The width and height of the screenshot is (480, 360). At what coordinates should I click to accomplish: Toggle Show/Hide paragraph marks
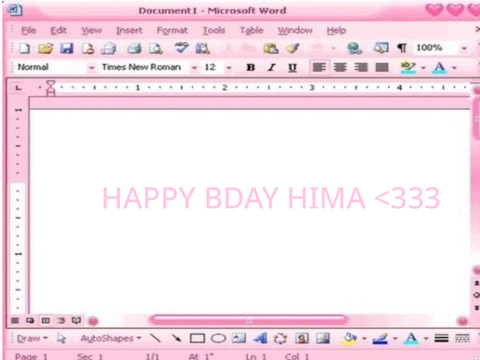(402, 49)
